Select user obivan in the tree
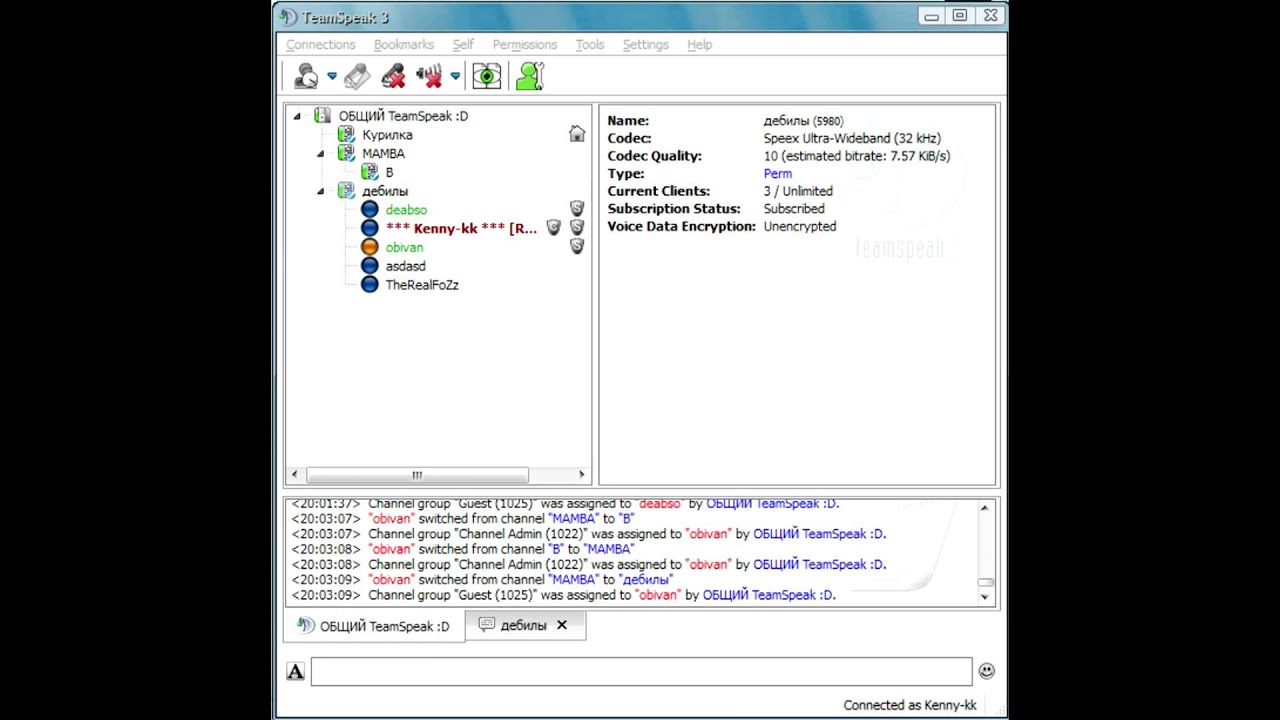Viewport: 1280px width, 720px height. point(404,248)
